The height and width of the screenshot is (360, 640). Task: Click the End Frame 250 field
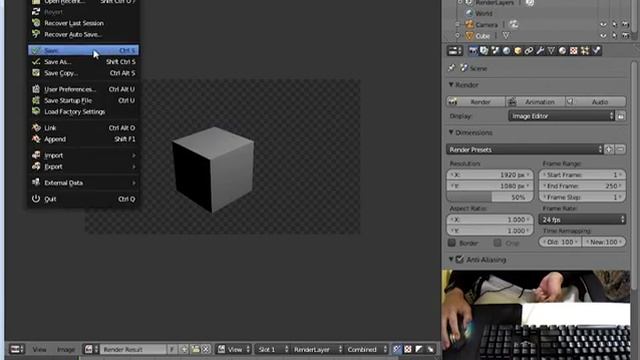coord(582,186)
